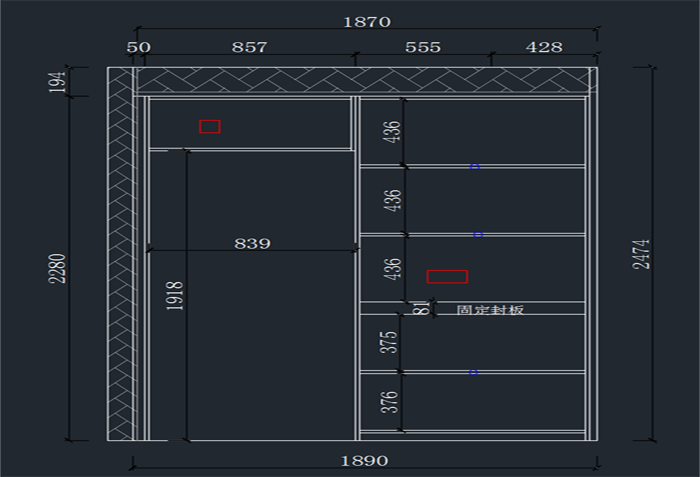This screenshot has width=700, height=477.
Task: Select the 固定封板 text label
Action: click(x=490, y=310)
